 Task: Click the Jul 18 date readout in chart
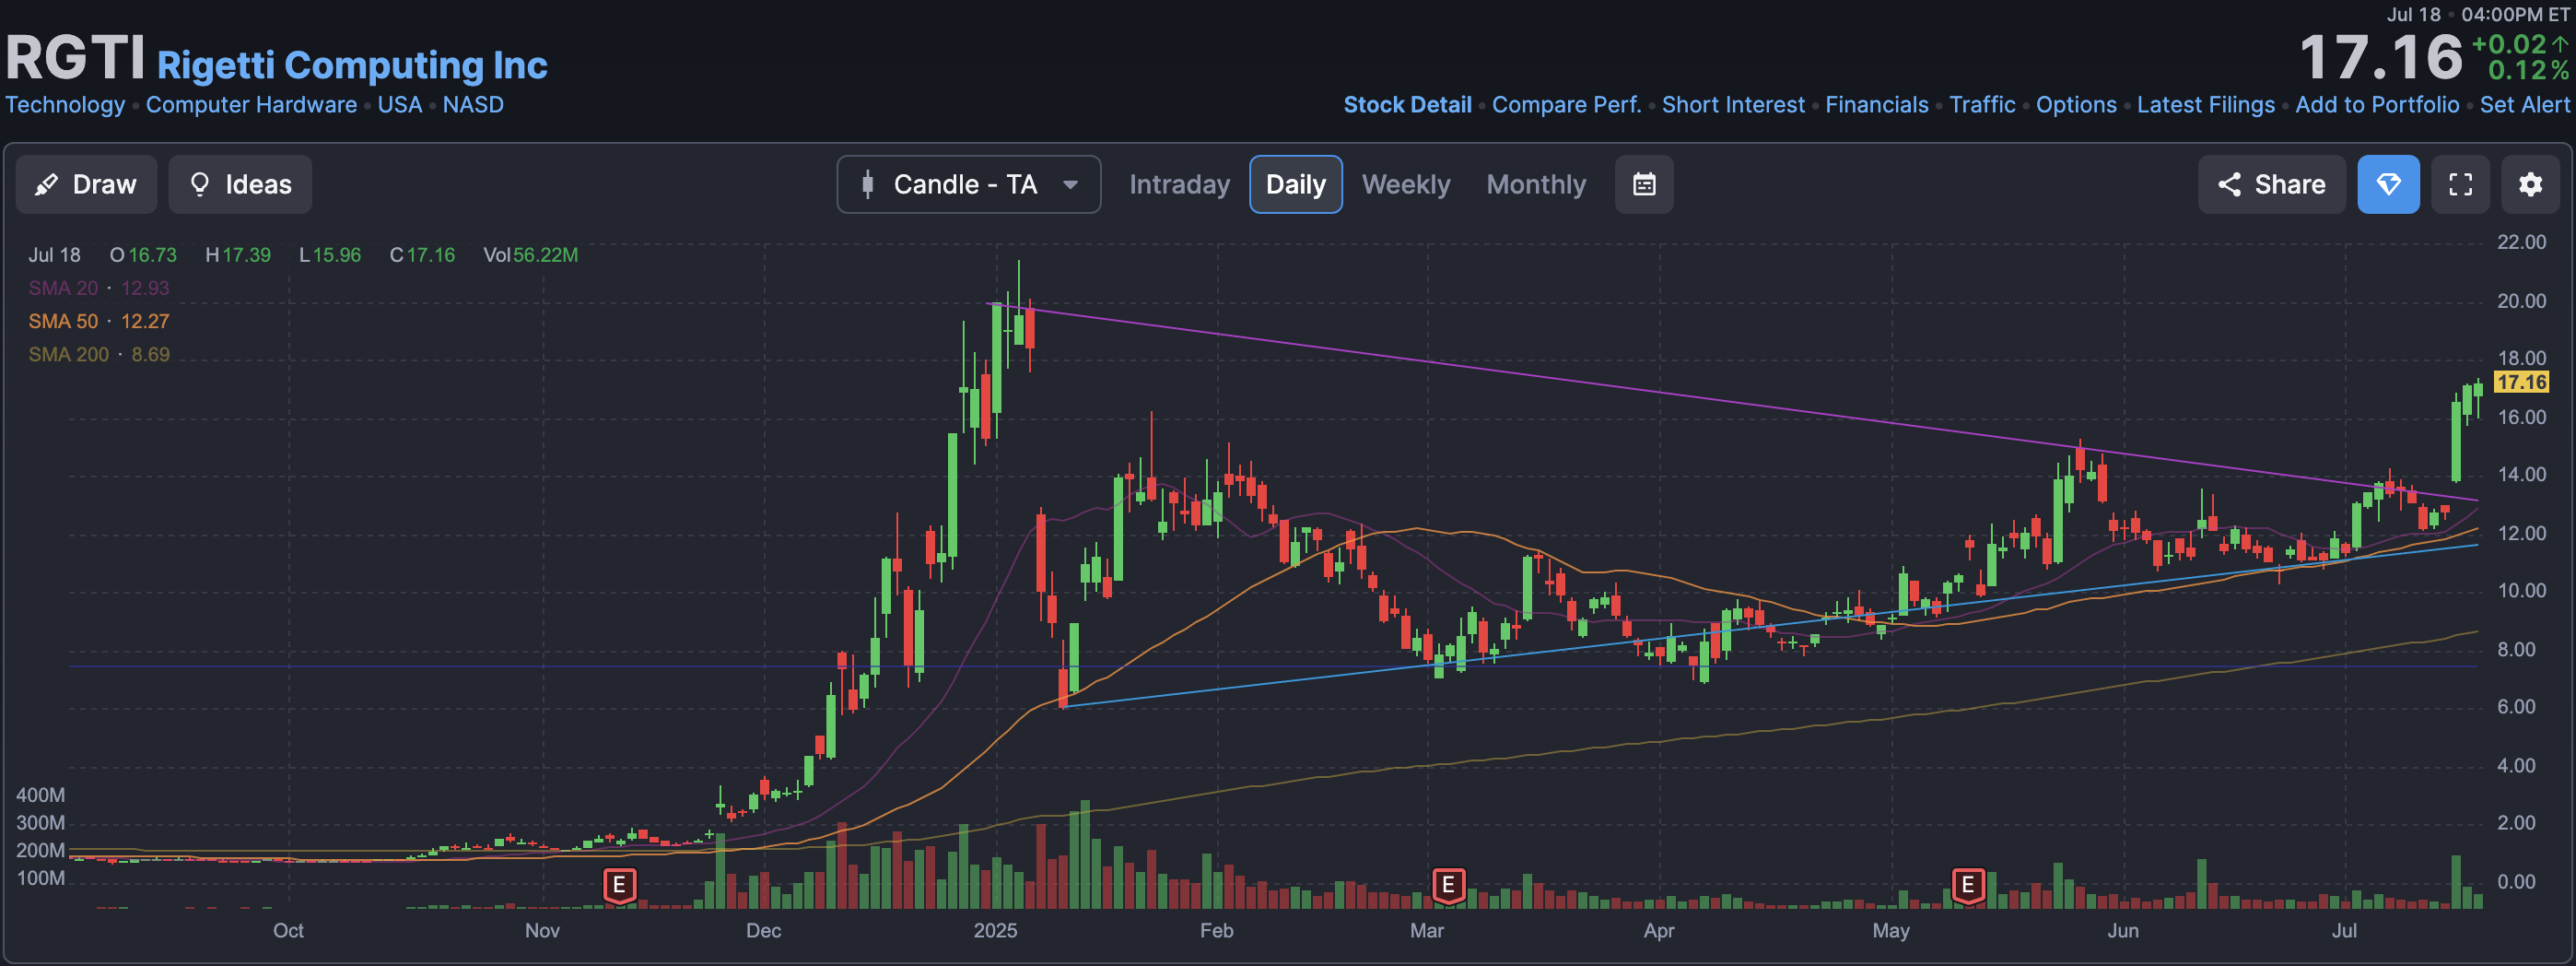pos(54,255)
